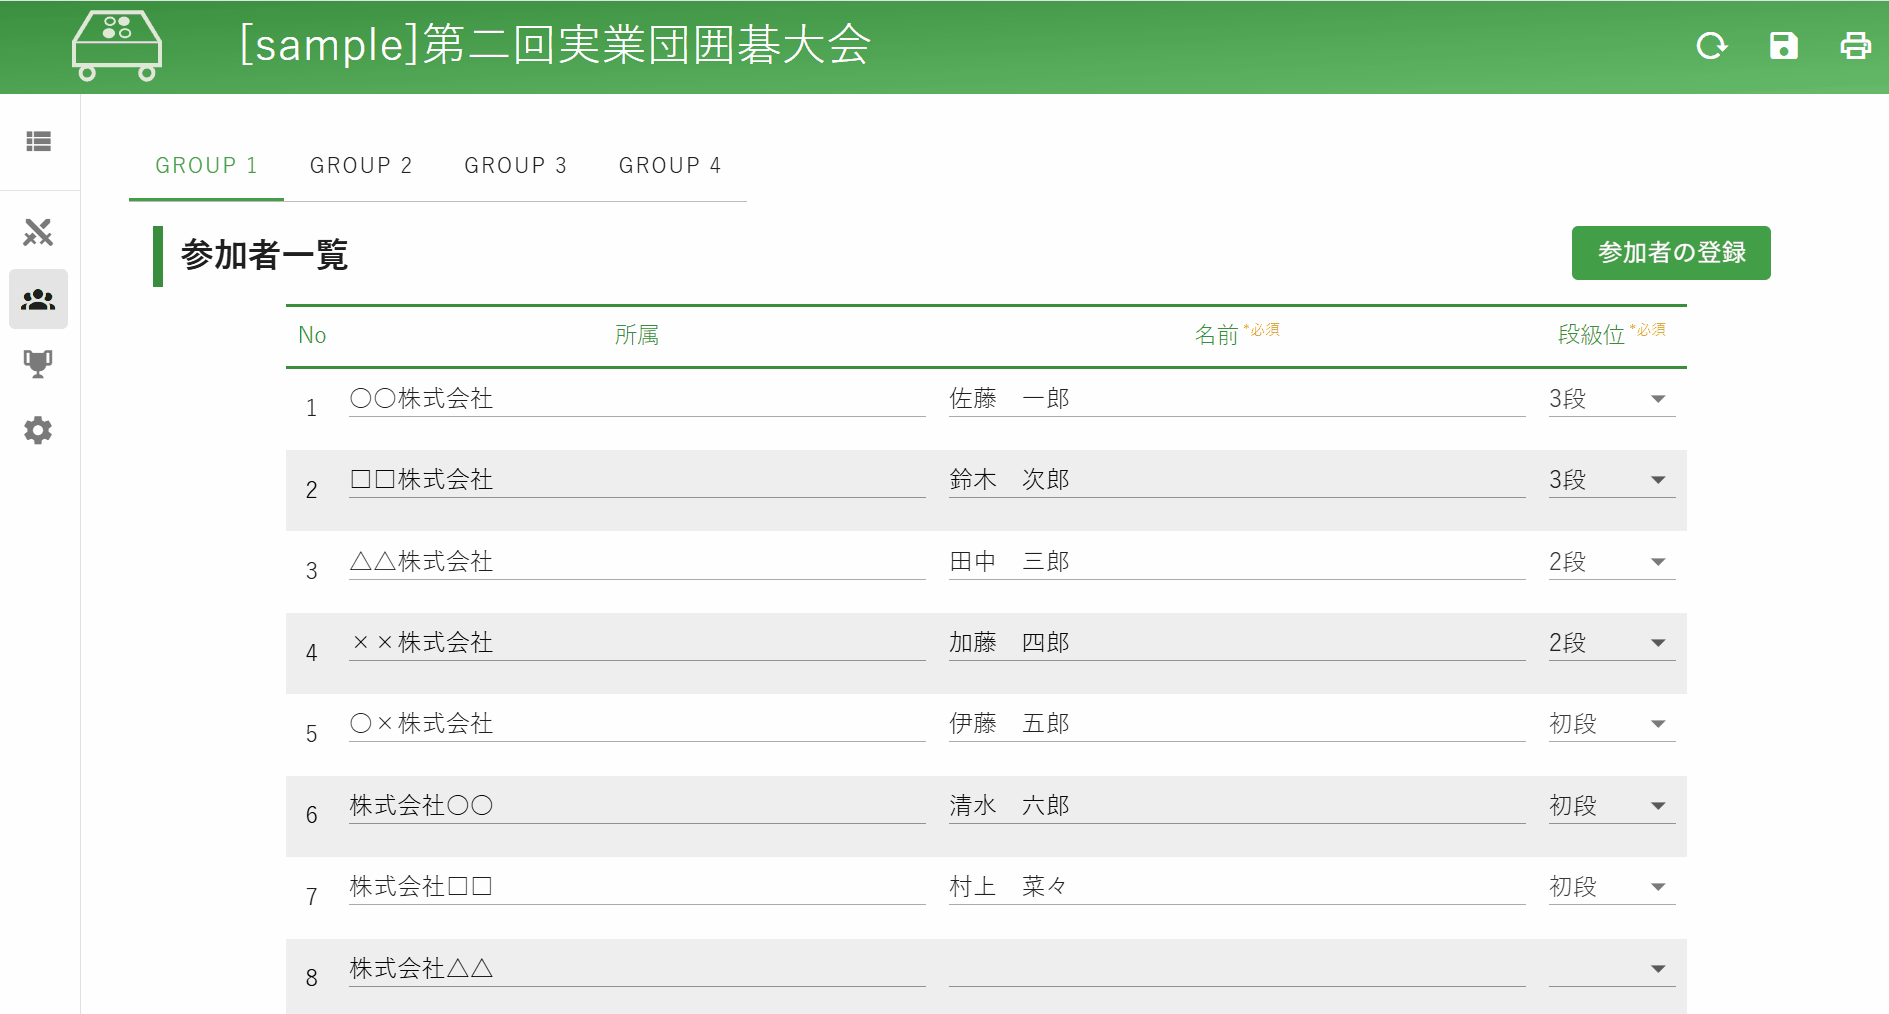The image size is (1889, 1014).
Task: Select the participants group icon in sidebar
Action: point(38,299)
